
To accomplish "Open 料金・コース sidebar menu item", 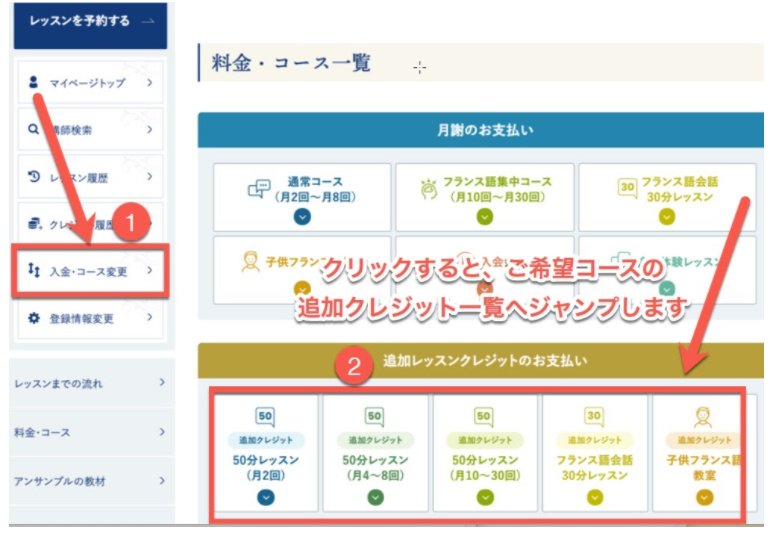I will click(89, 432).
